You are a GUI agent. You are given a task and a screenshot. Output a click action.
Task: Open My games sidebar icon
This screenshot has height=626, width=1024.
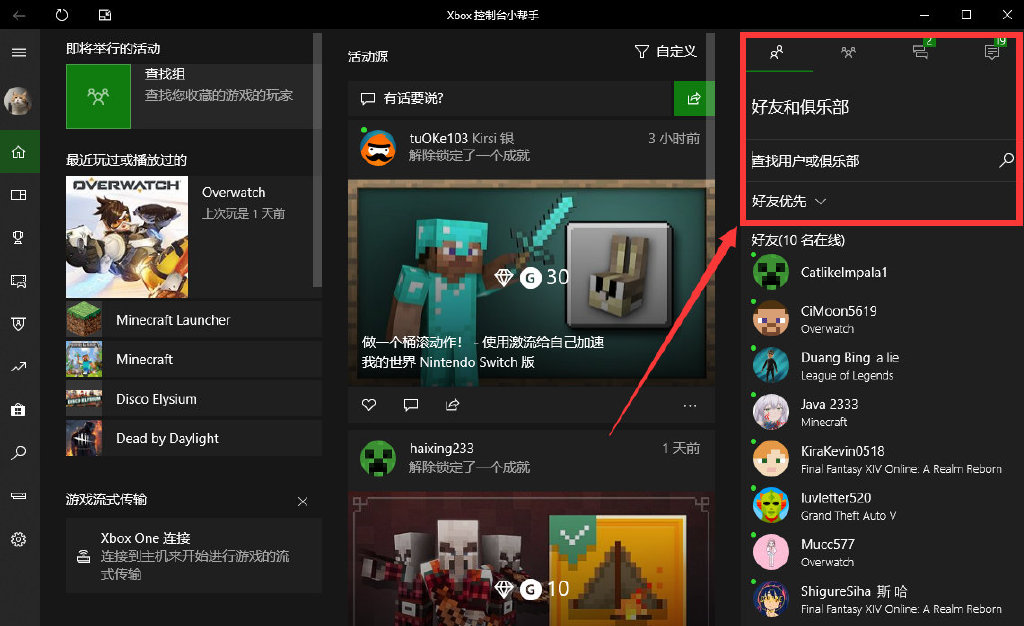pyautogui.click(x=19, y=195)
